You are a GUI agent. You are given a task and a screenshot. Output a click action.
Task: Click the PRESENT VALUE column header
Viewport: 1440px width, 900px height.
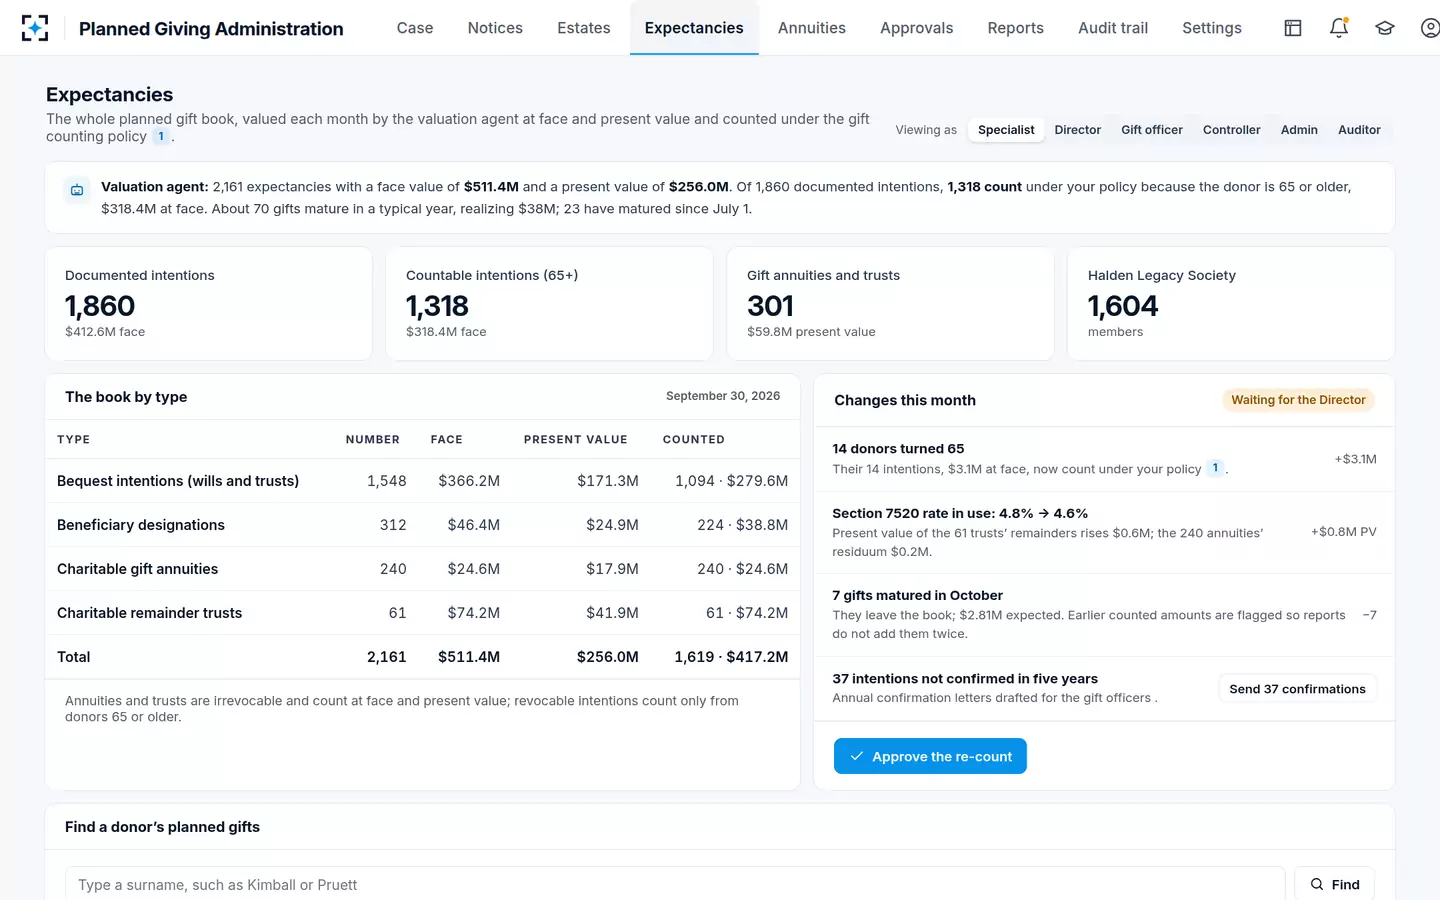[x=576, y=440]
